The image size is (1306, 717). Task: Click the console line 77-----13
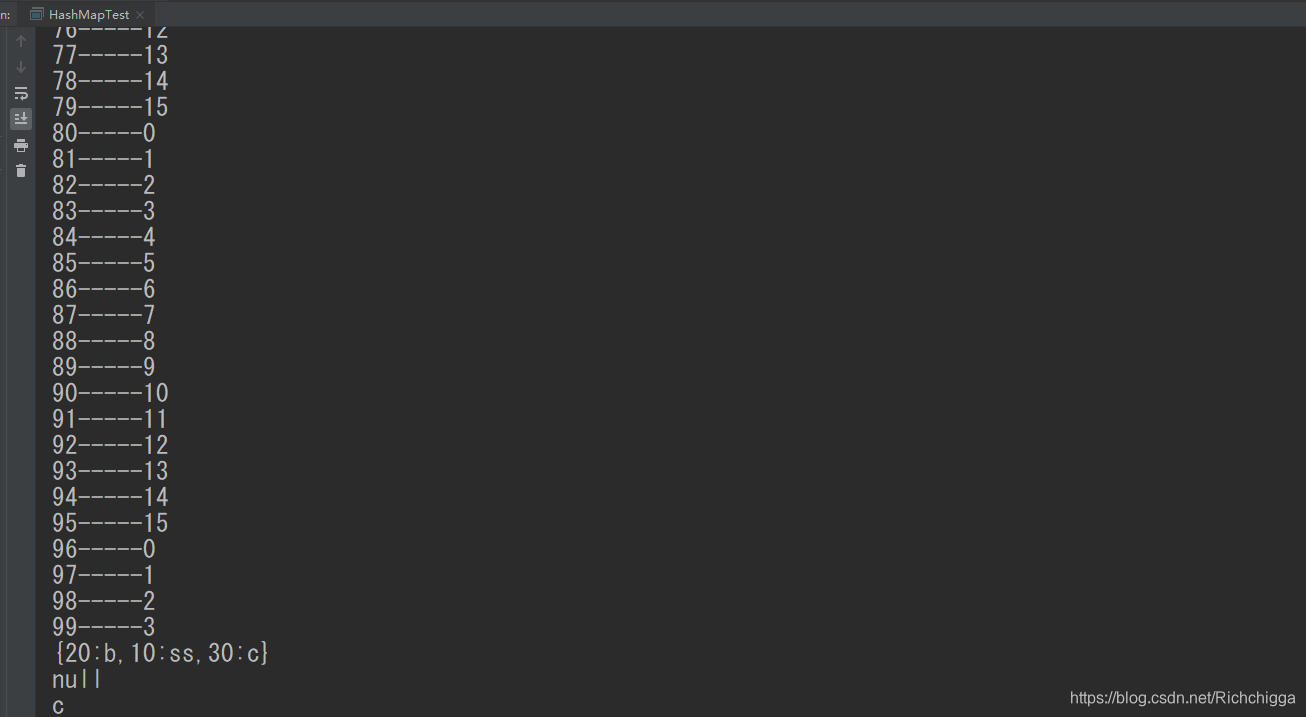[110, 55]
